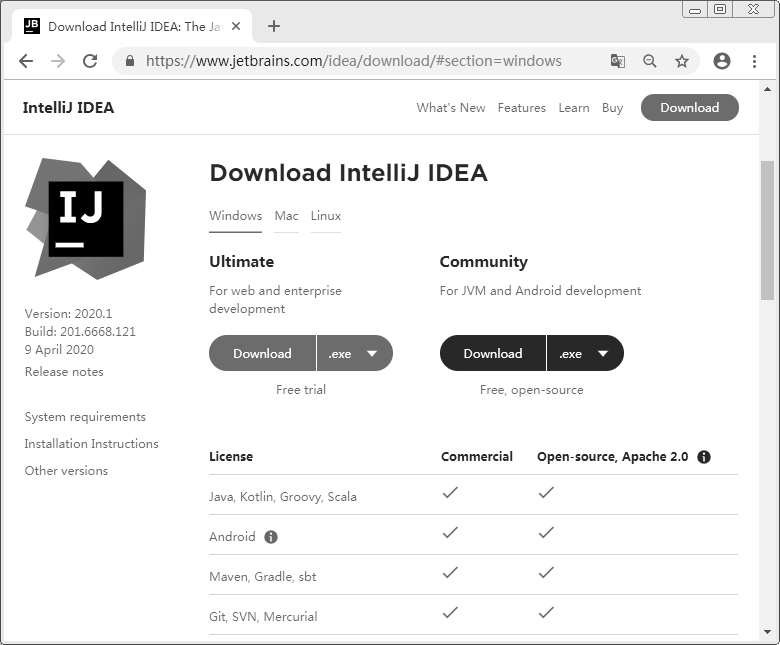Maximize the browser window
Viewport: 780px width, 645px height.
click(720, 9)
